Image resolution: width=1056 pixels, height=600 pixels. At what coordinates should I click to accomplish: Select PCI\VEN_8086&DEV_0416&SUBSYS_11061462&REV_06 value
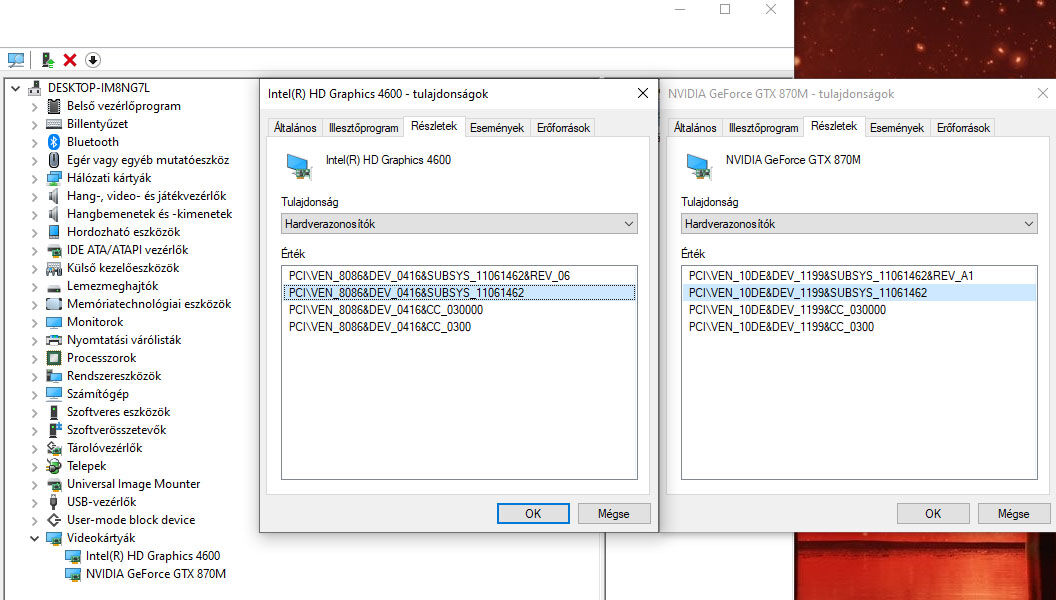coord(459,275)
